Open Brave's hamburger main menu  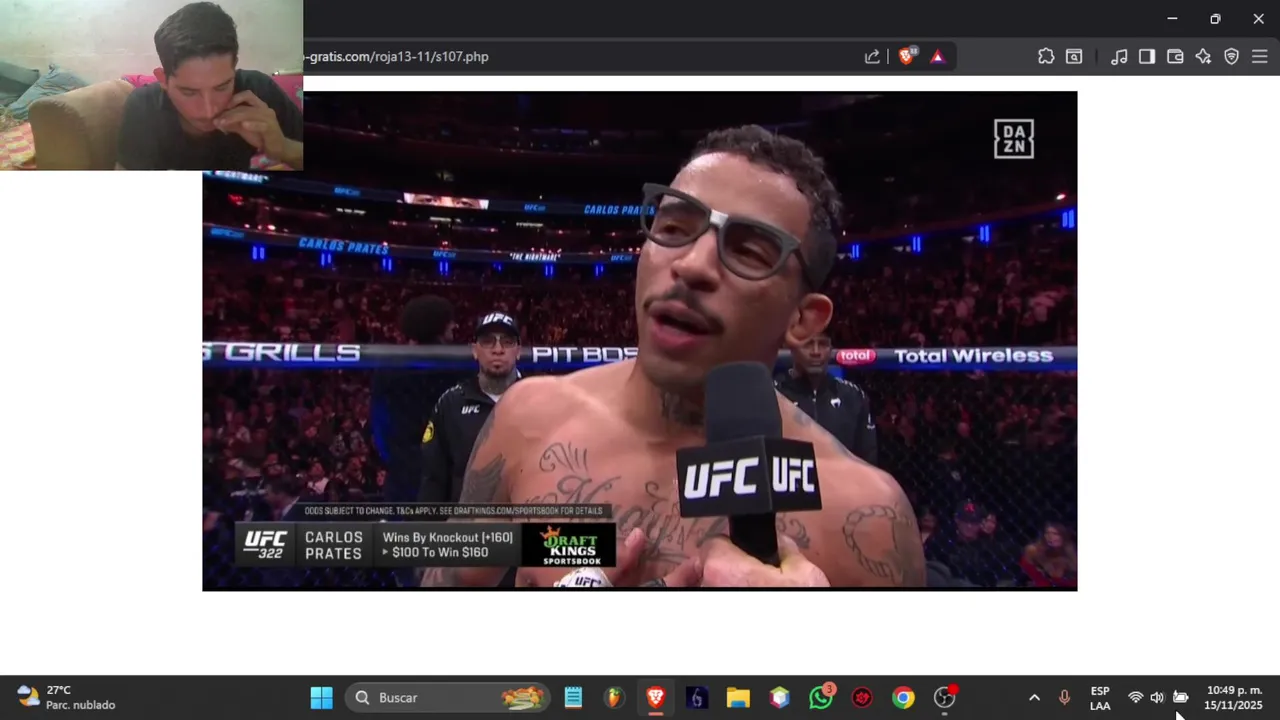point(1260,57)
